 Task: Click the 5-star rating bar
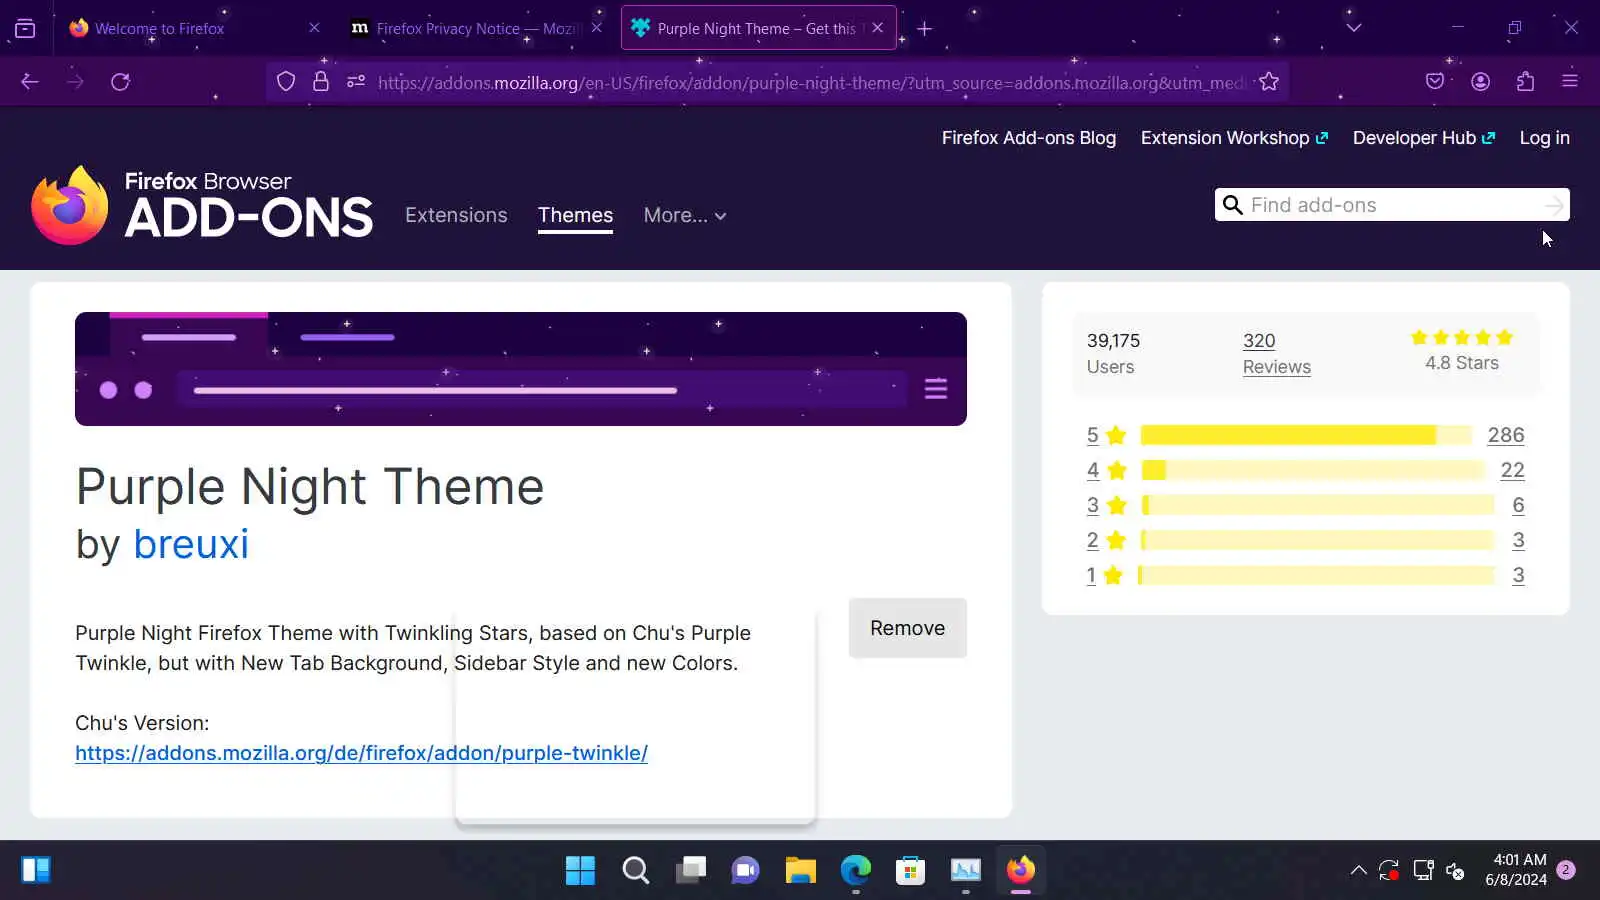coord(1306,435)
